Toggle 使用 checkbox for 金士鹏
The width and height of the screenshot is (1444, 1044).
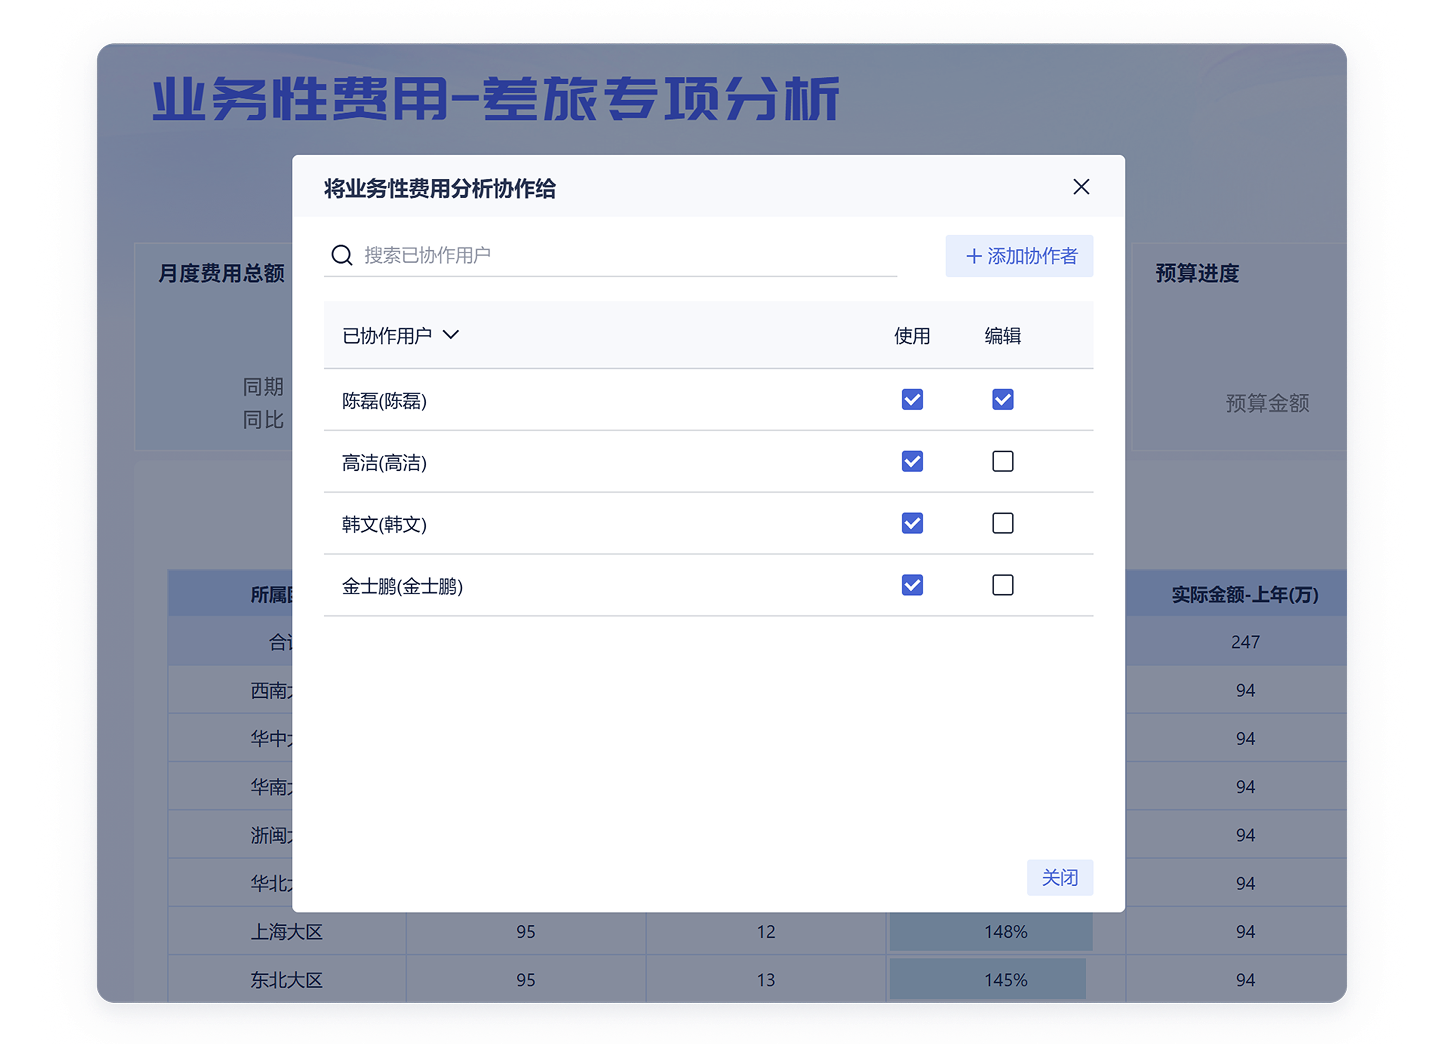coord(912,586)
